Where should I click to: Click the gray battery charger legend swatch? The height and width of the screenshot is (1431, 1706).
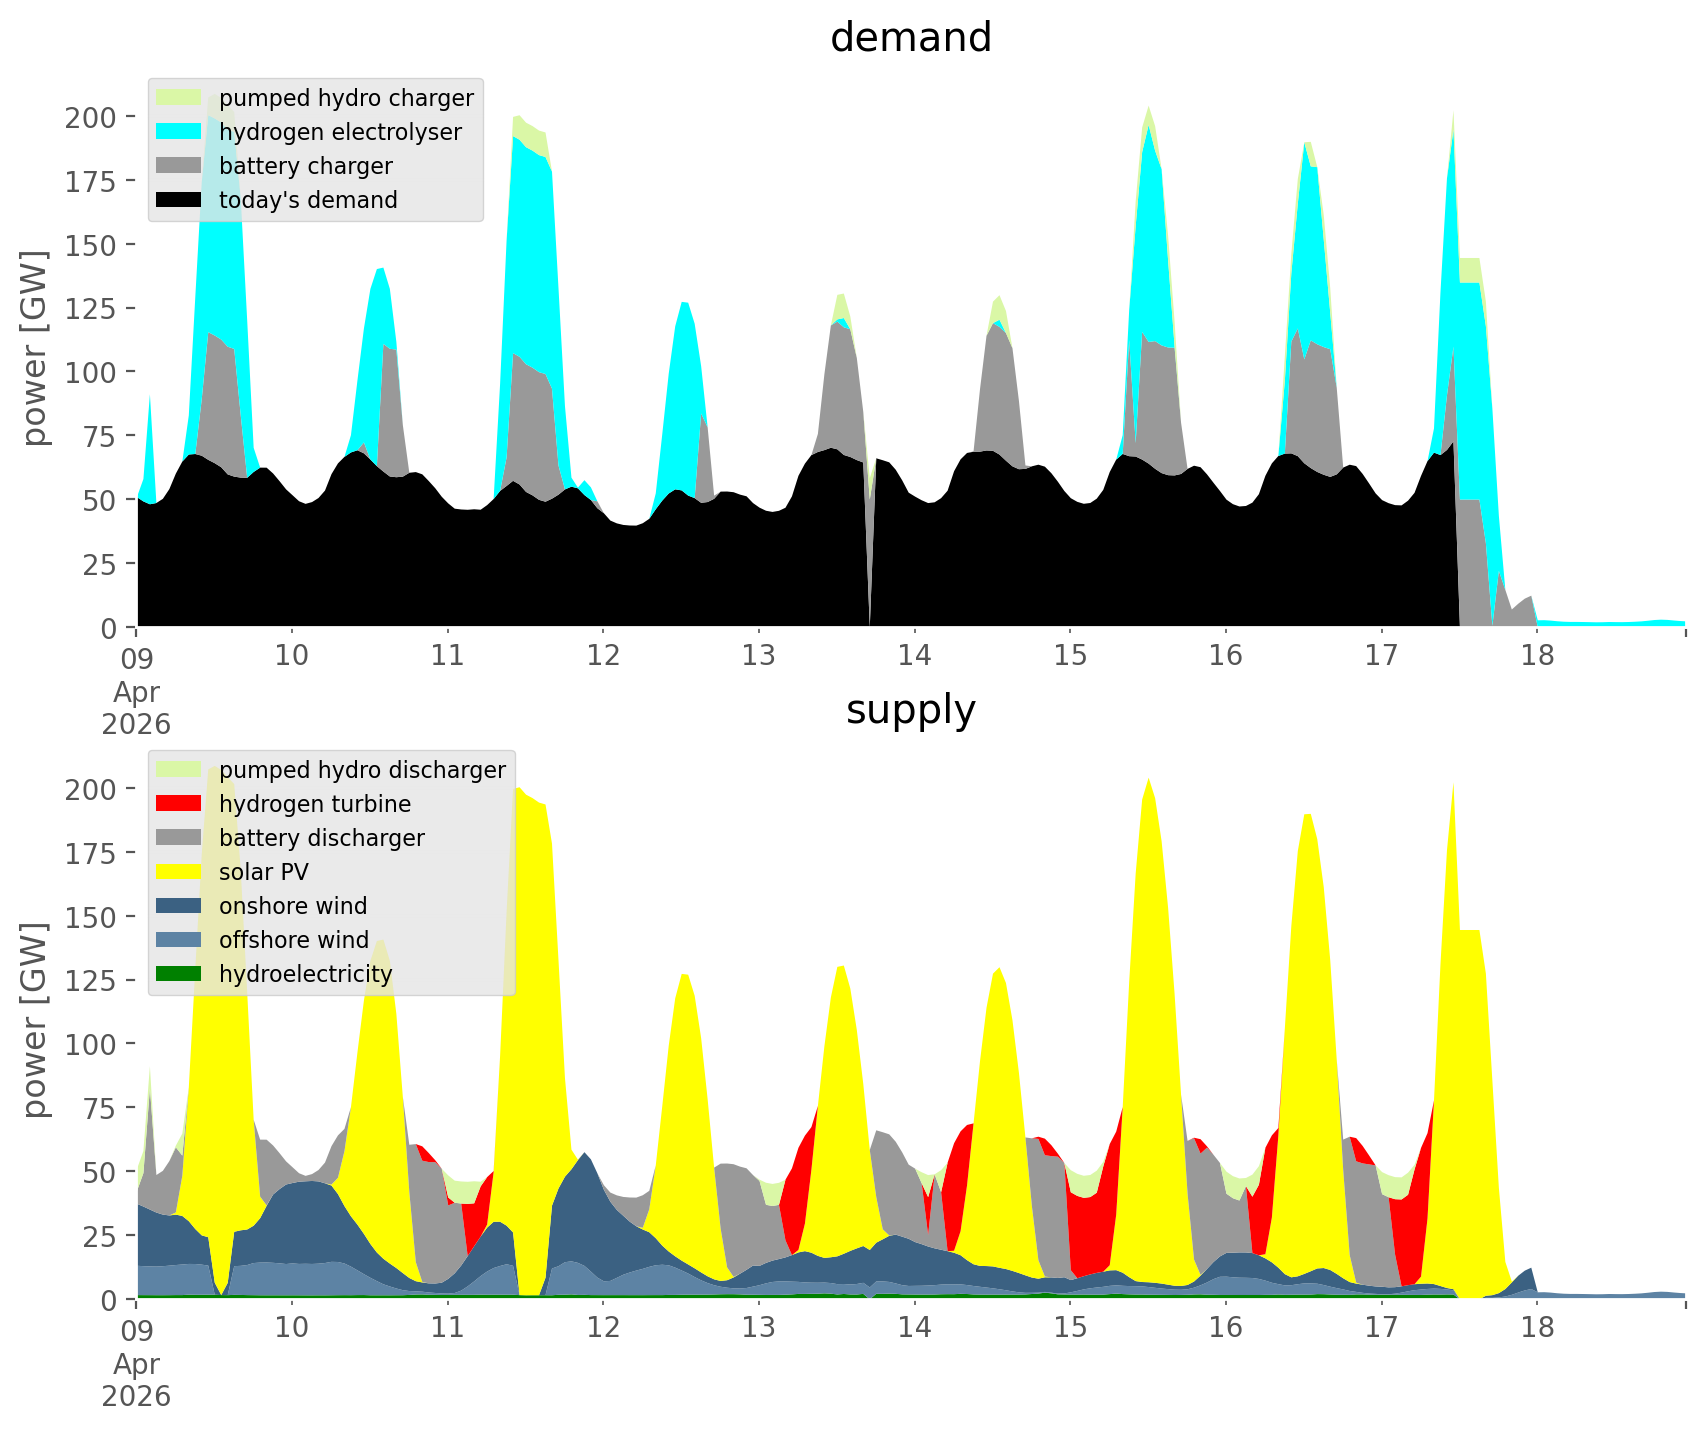180,166
